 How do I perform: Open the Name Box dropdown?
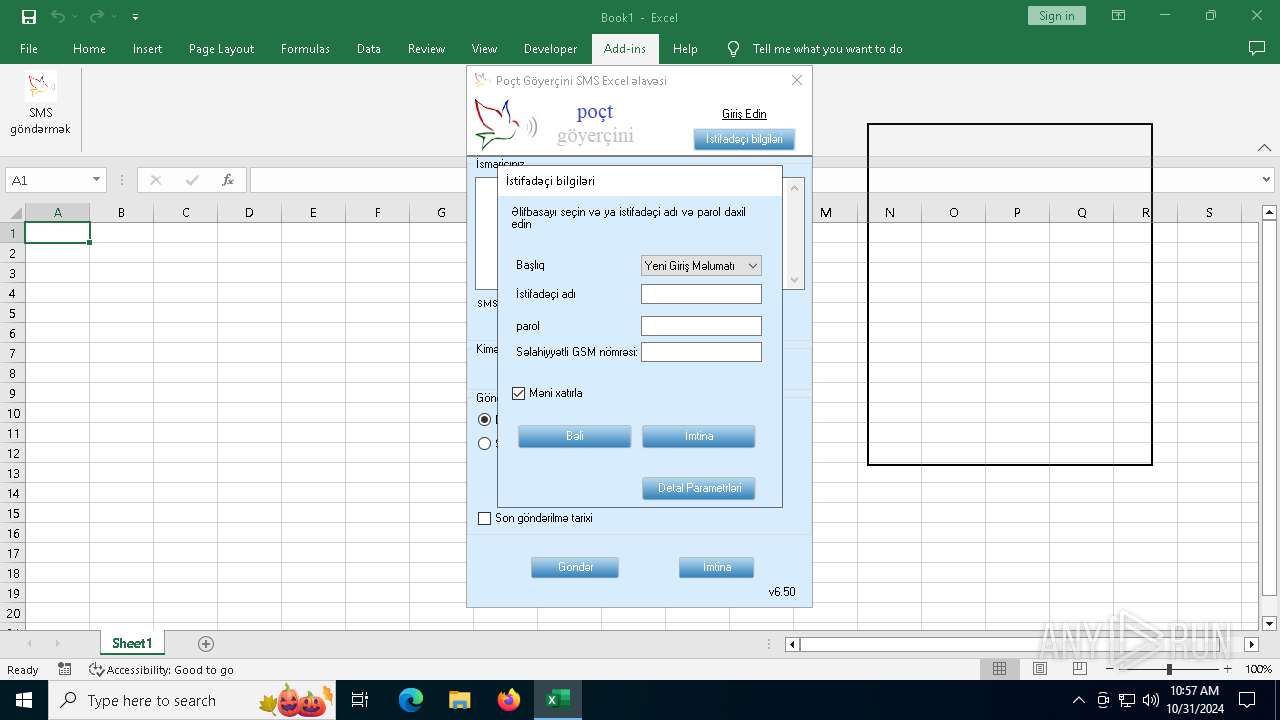click(97, 180)
